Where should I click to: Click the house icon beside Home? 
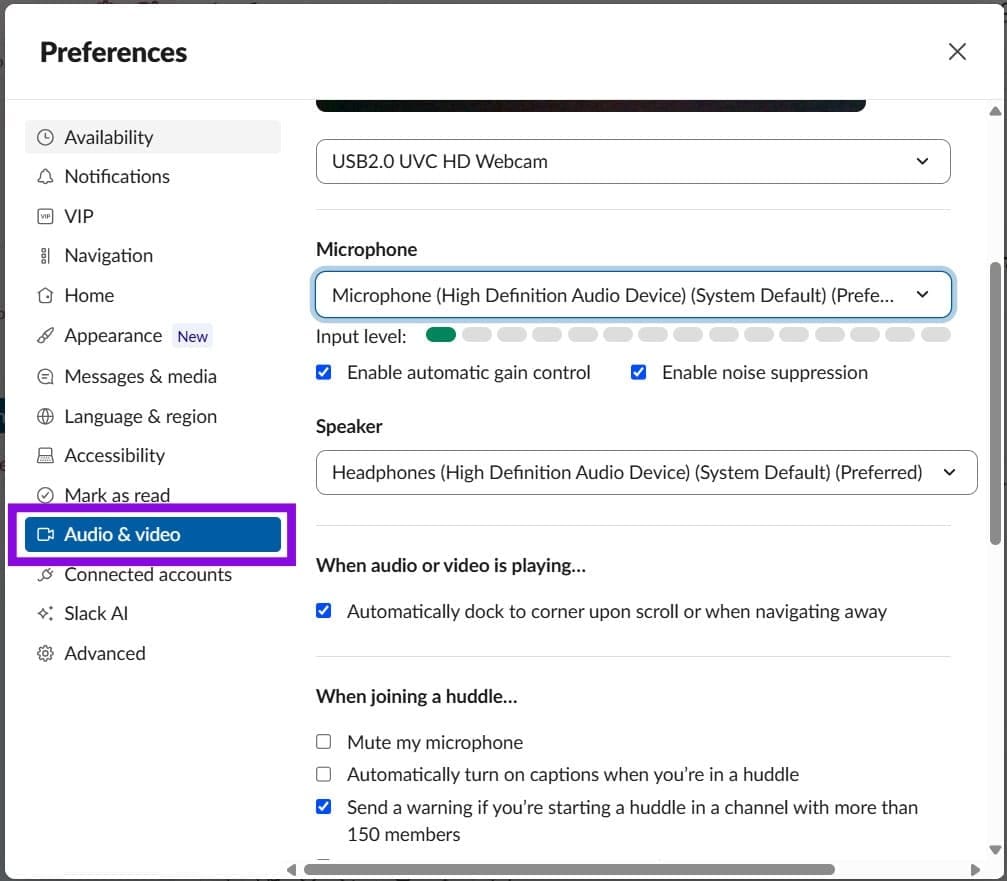point(45,295)
